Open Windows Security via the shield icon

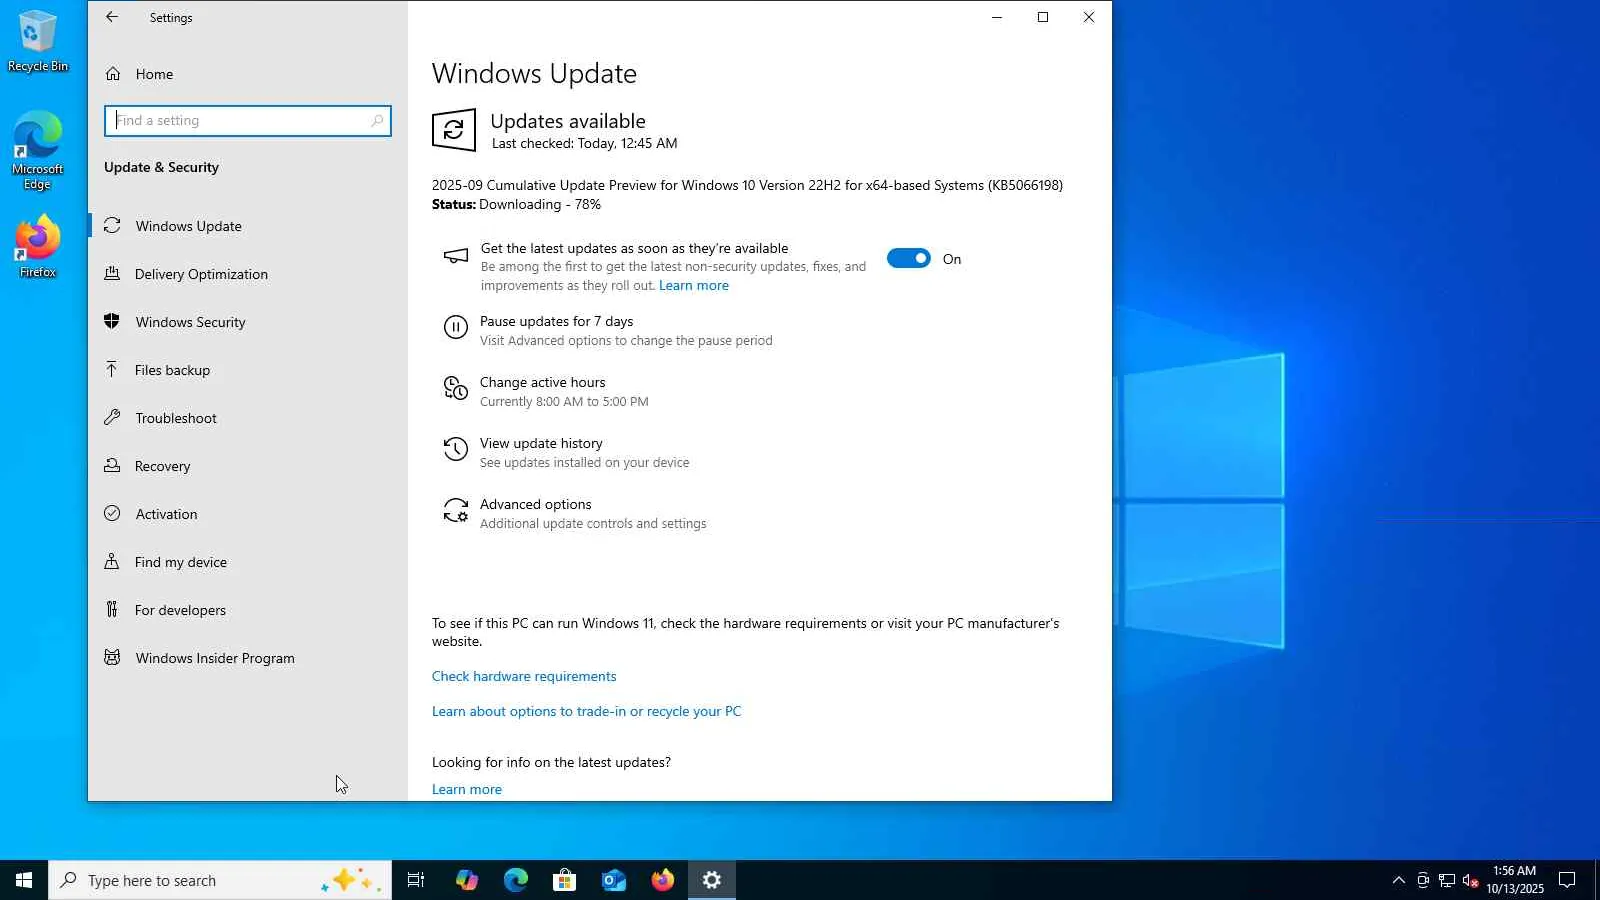[x=112, y=322]
